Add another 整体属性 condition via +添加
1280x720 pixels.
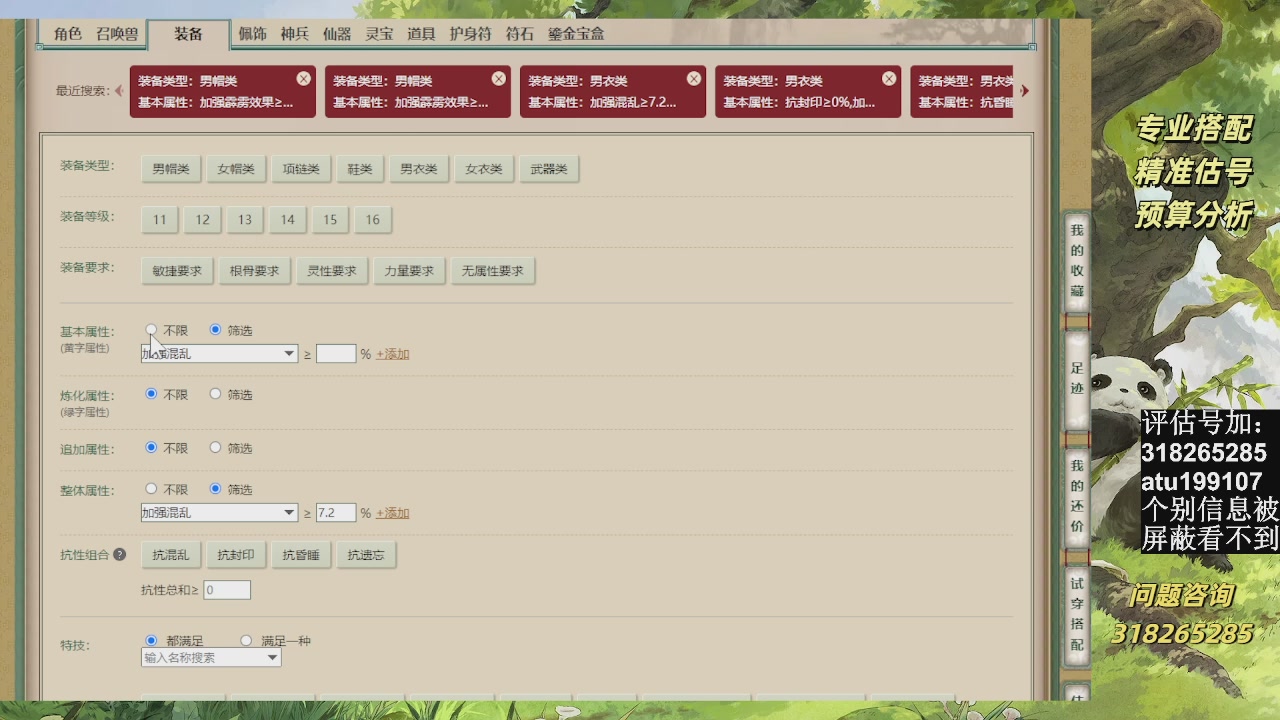coord(393,513)
